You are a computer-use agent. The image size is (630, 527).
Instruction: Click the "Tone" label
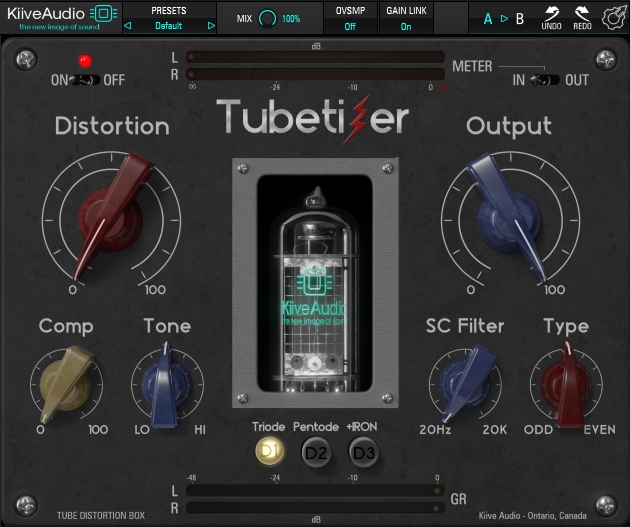167,325
